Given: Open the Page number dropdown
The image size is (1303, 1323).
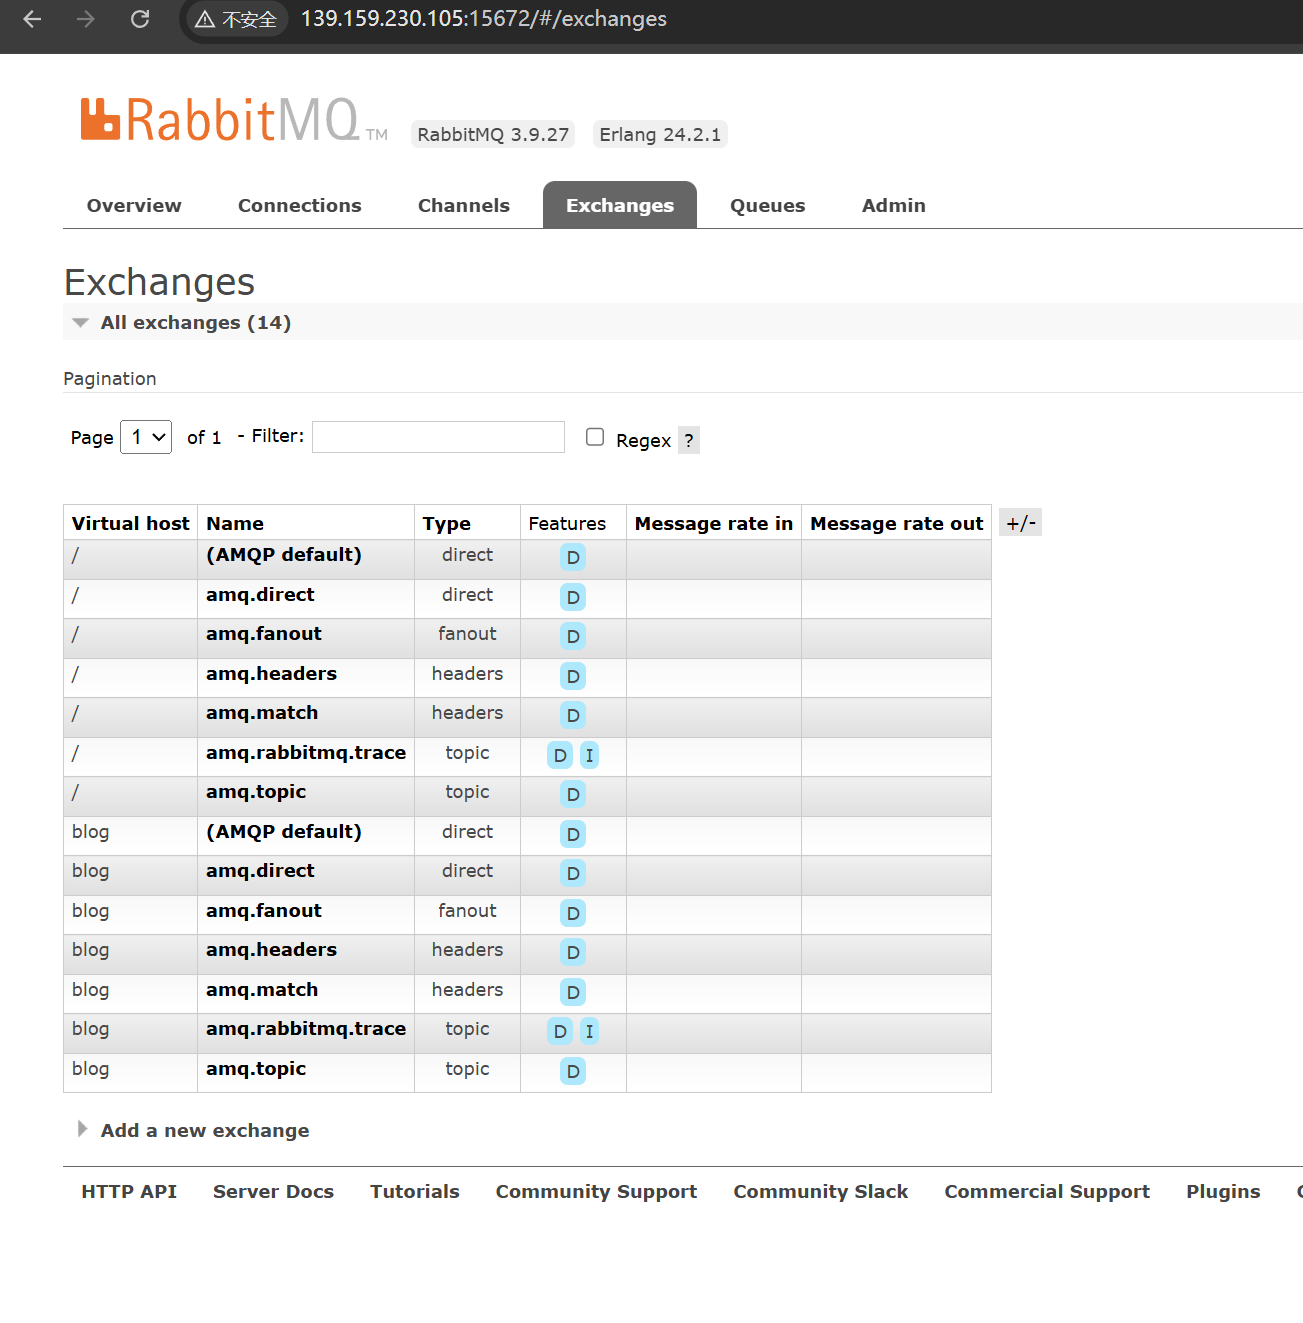Looking at the screenshot, I should pos(146,437).
